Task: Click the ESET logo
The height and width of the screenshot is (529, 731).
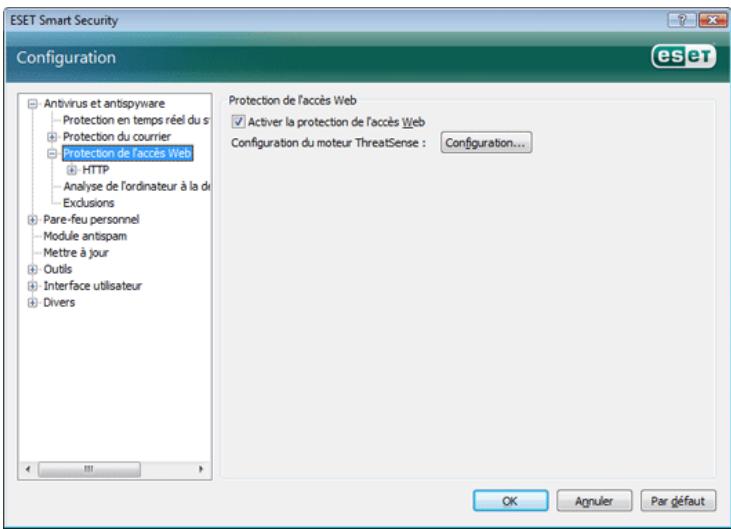Action: click(683, 57)
